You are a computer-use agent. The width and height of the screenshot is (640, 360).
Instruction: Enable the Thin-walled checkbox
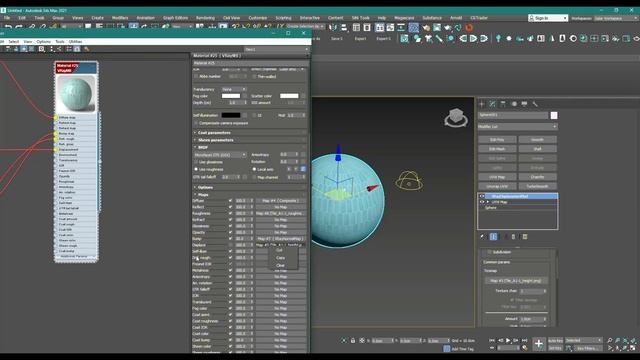pos(254,76)
